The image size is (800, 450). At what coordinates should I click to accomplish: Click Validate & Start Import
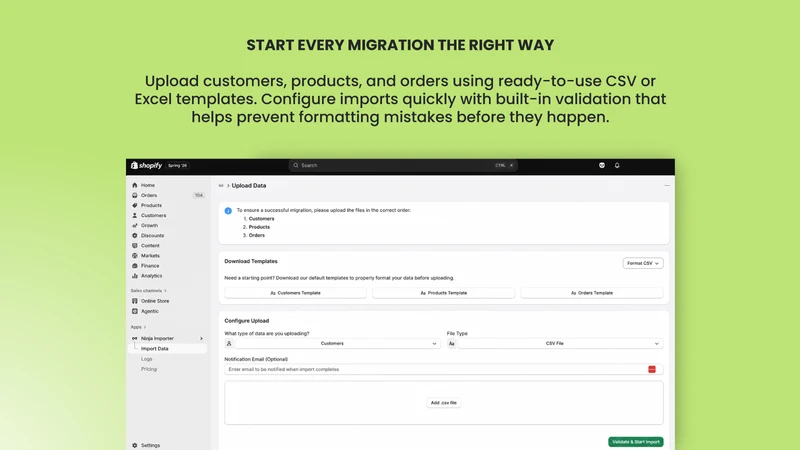coord(636,442)
